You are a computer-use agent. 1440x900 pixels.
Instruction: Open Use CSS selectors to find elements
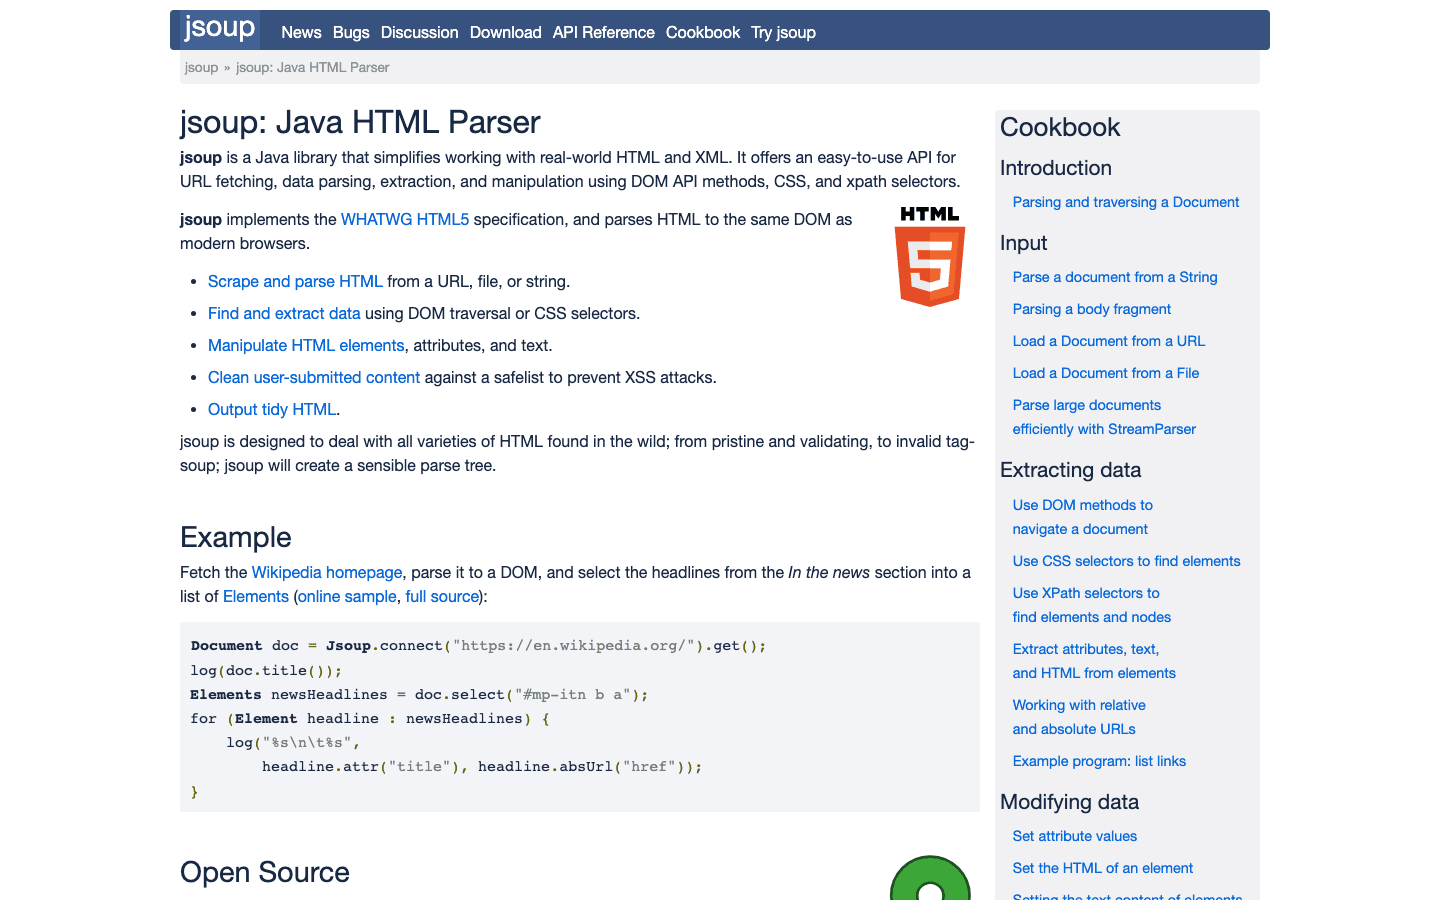[1126, 561]
